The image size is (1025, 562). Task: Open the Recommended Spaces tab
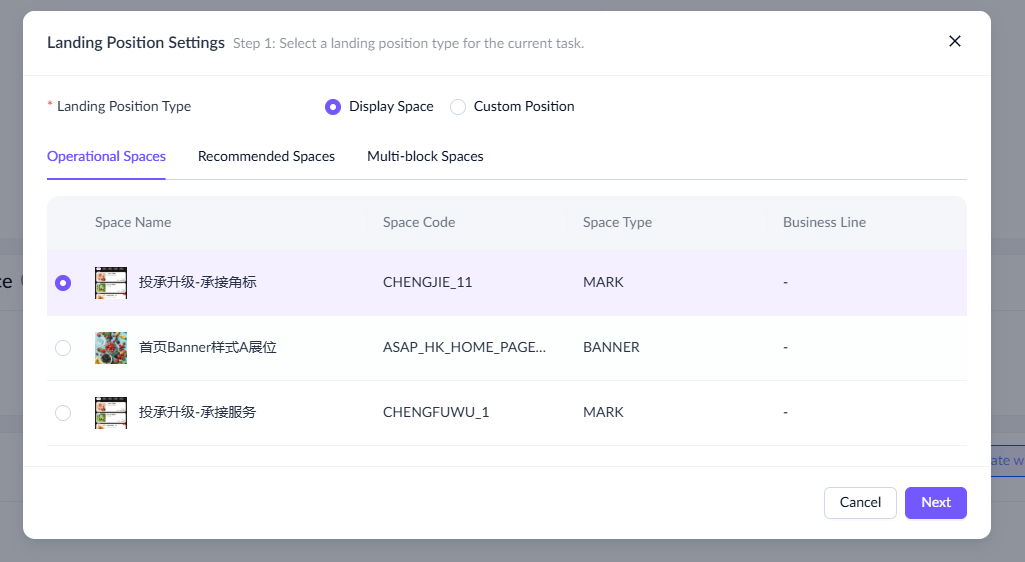266,157
